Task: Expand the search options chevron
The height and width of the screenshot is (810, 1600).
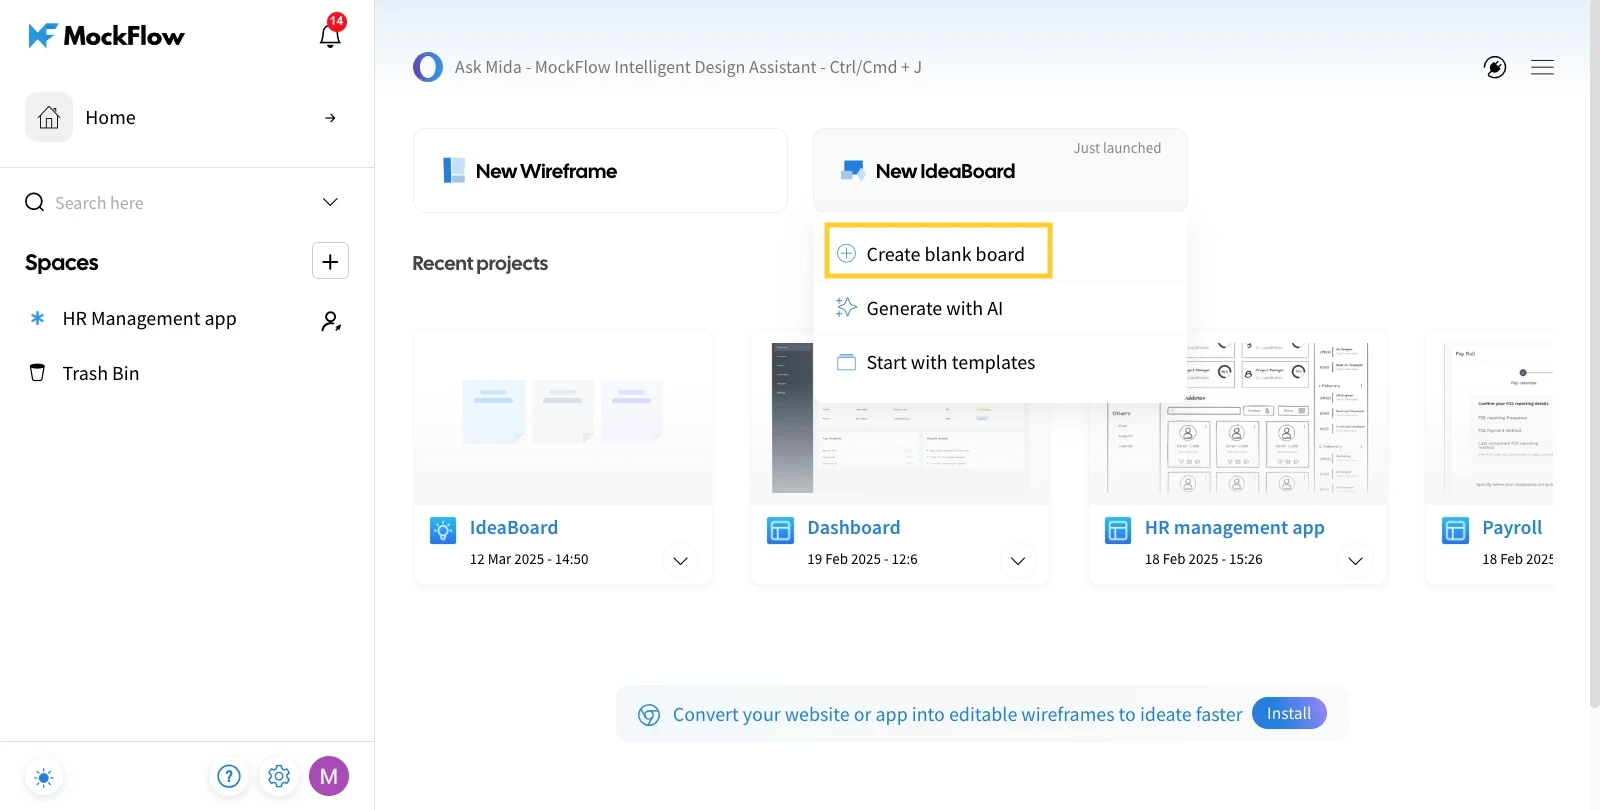Action: click(x=330, y=202)
